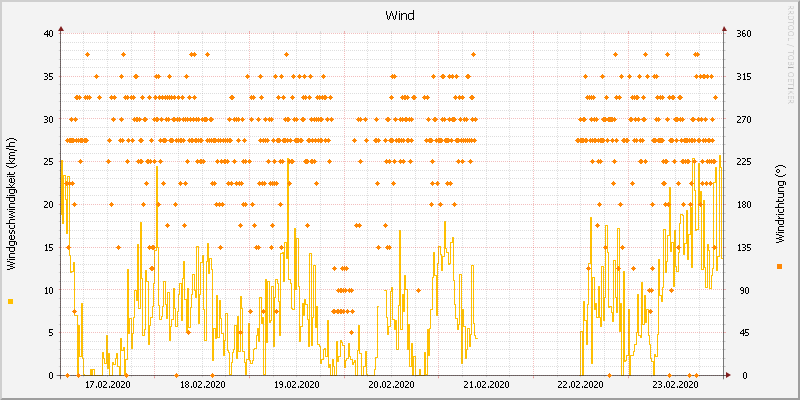Click right axis value 270
The width and height of the screenshot is (800, 400).
743,119
